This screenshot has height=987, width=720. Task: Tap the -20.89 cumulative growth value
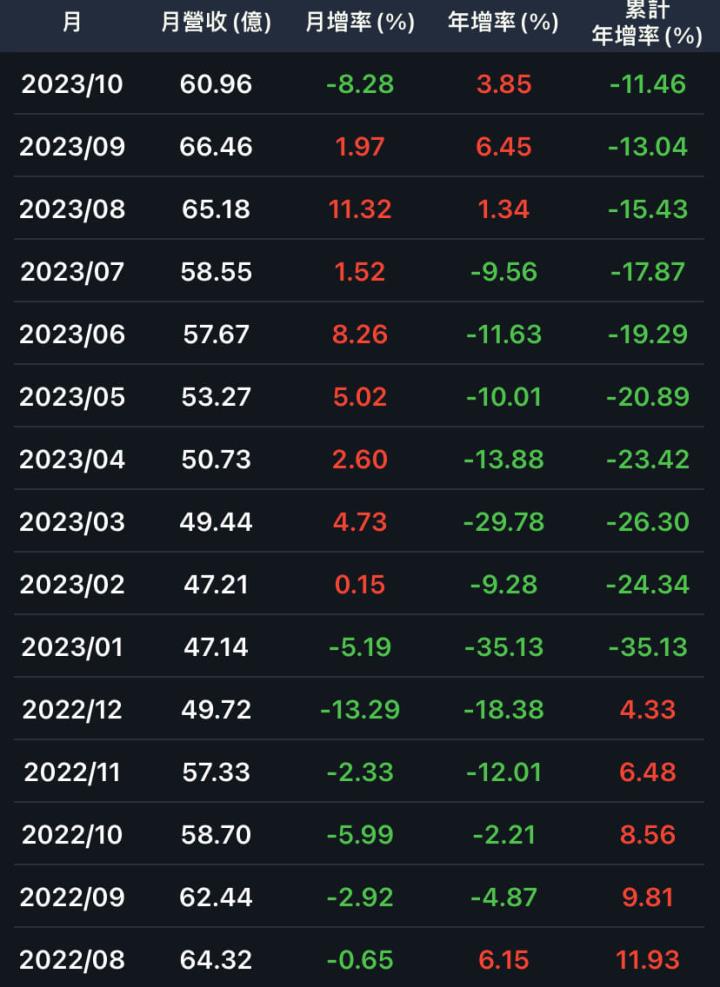point(647,397)
